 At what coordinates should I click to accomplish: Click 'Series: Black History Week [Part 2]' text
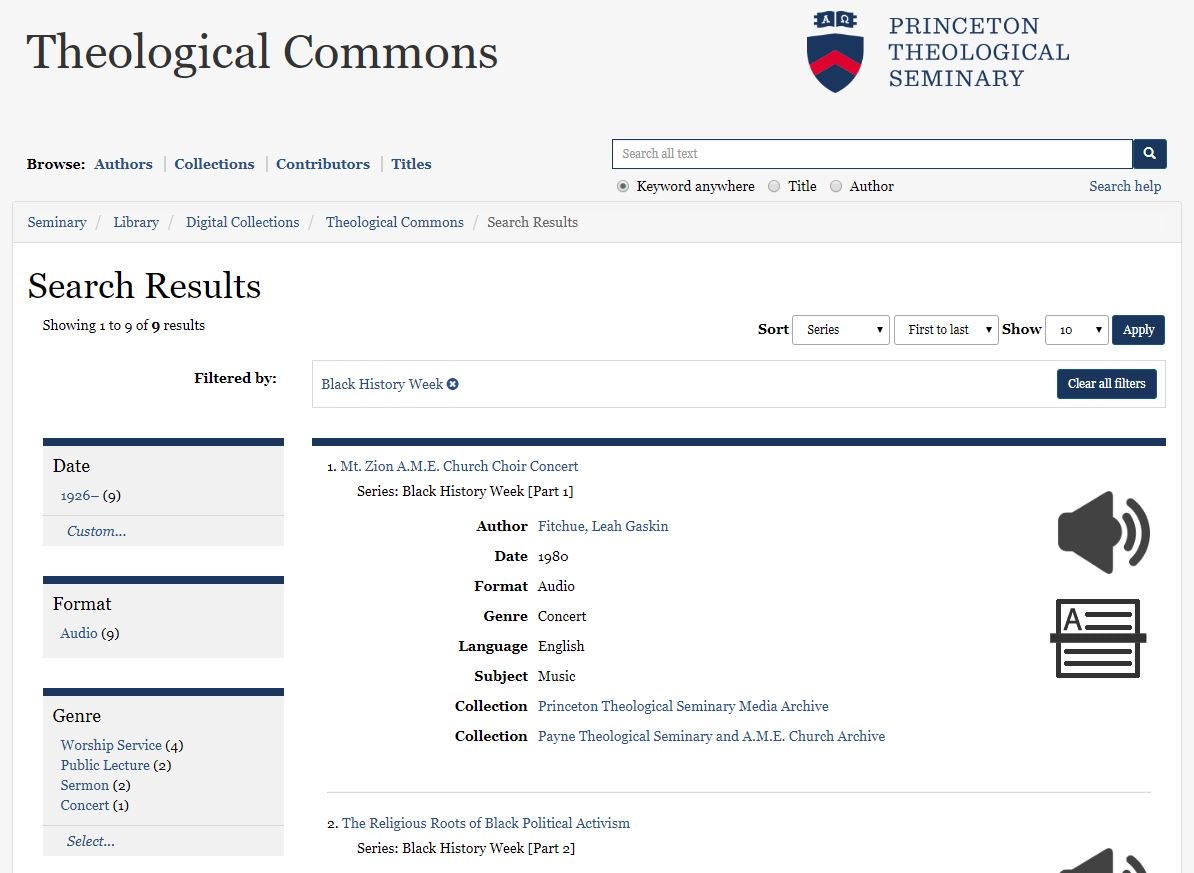(466, 849)
